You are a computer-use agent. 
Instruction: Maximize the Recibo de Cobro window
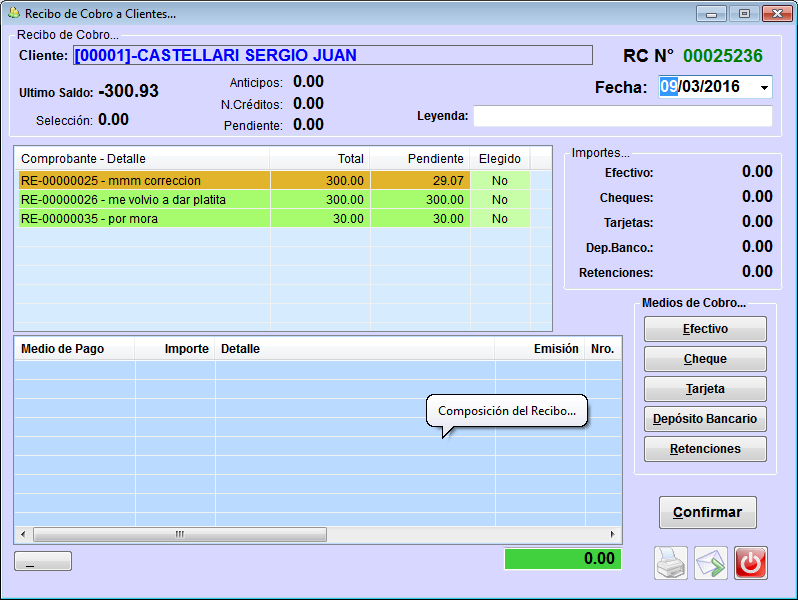(x=744, y=14)
